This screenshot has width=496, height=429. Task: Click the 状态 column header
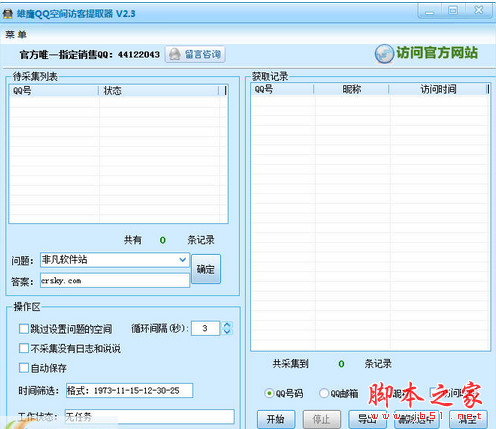159,91
